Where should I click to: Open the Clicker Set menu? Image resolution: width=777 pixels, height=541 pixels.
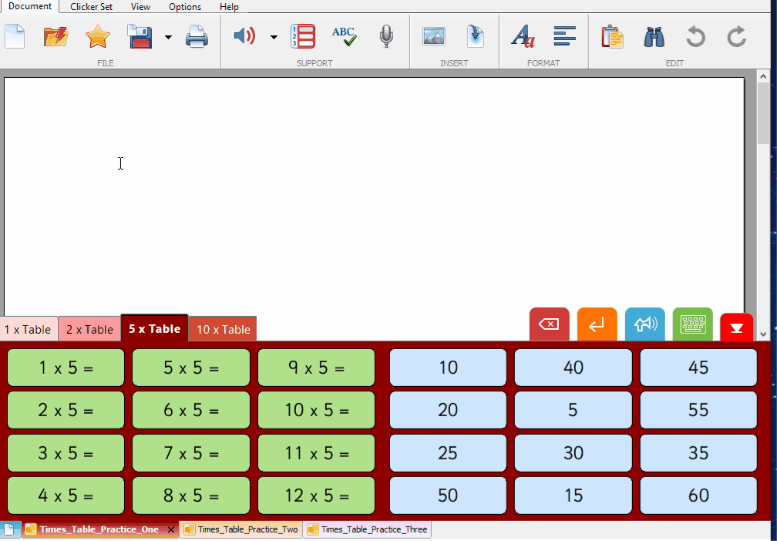91,7
